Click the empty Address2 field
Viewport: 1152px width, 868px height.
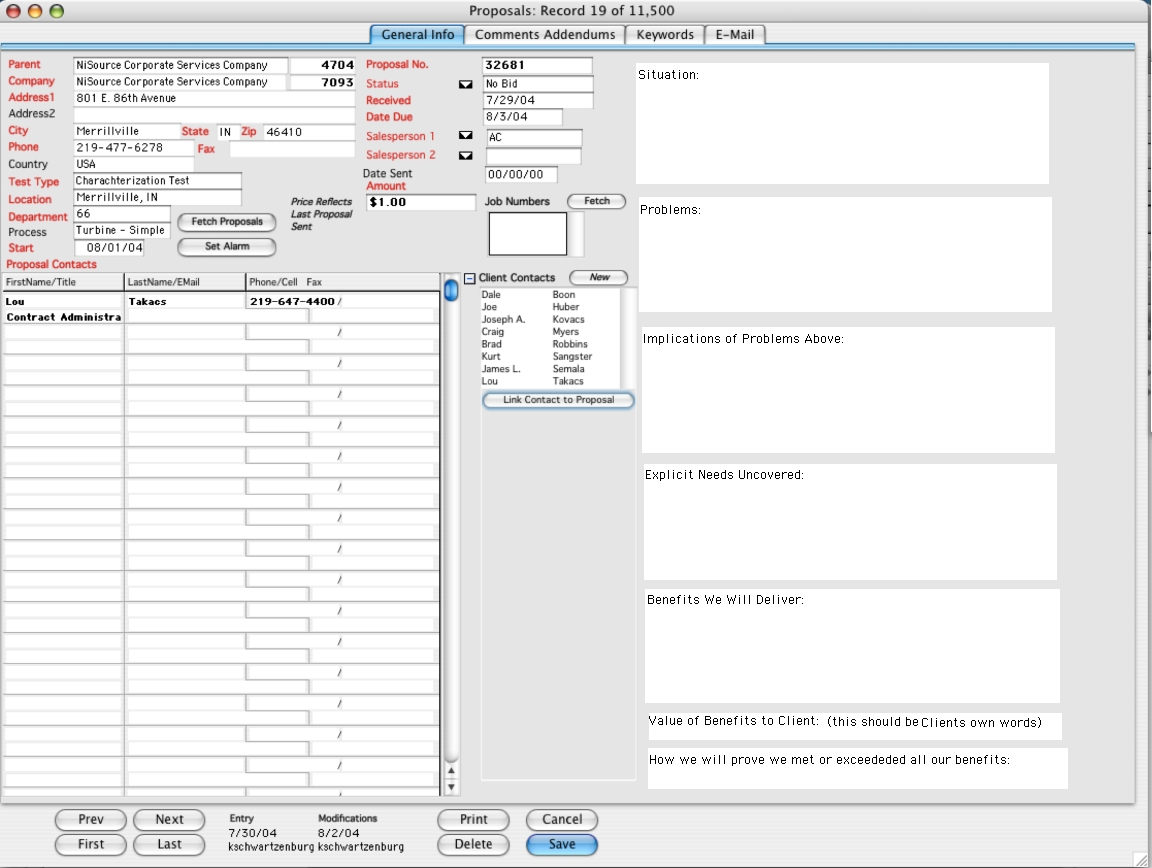[x=214, y=115]
